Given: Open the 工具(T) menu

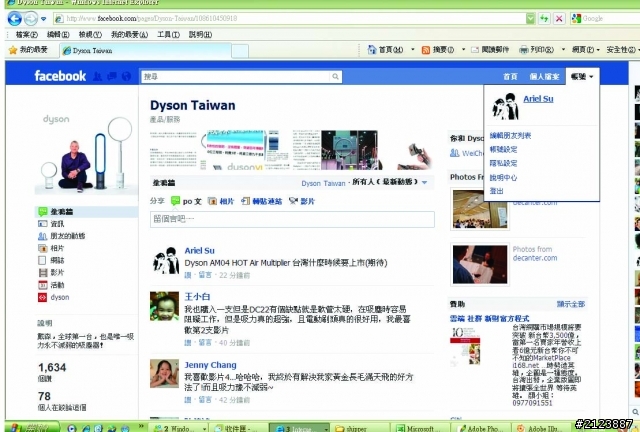Looking at the screenshot, I should point(168,35).
